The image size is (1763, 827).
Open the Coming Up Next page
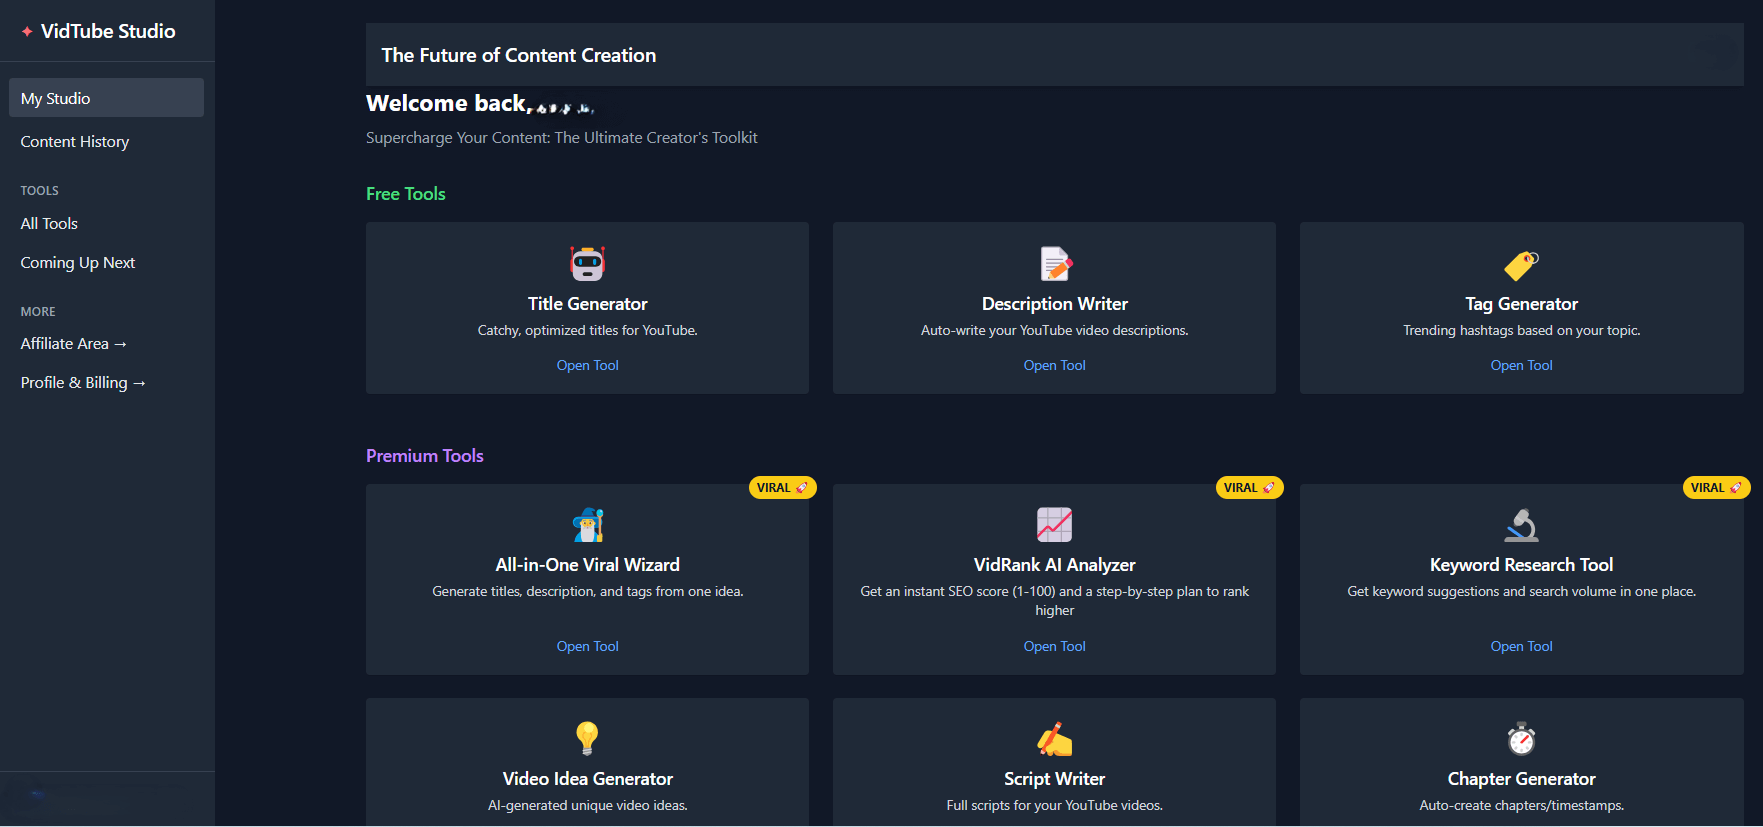[78, 263]
